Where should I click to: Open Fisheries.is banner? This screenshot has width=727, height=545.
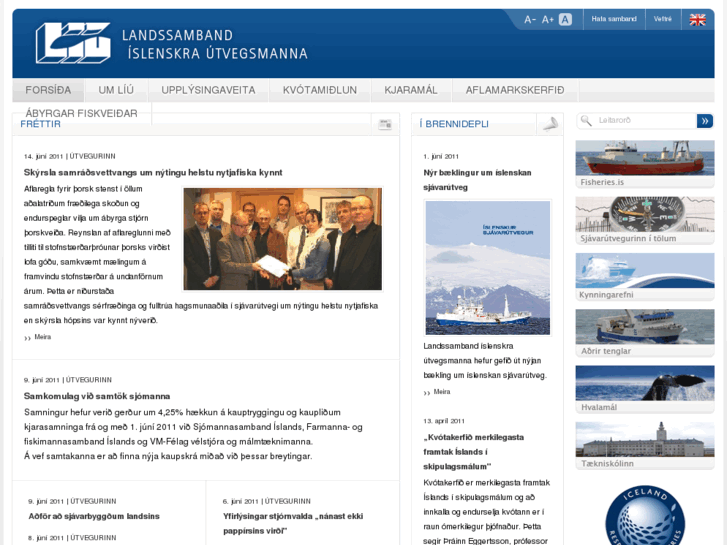[645, 164]
